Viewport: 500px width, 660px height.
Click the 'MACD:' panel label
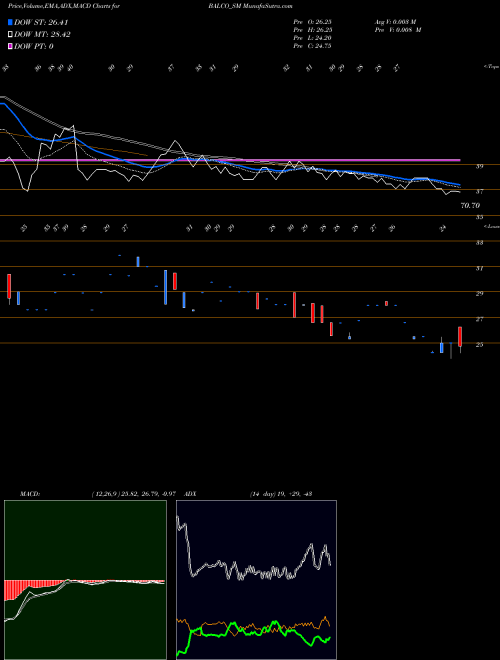coord(30,494)
